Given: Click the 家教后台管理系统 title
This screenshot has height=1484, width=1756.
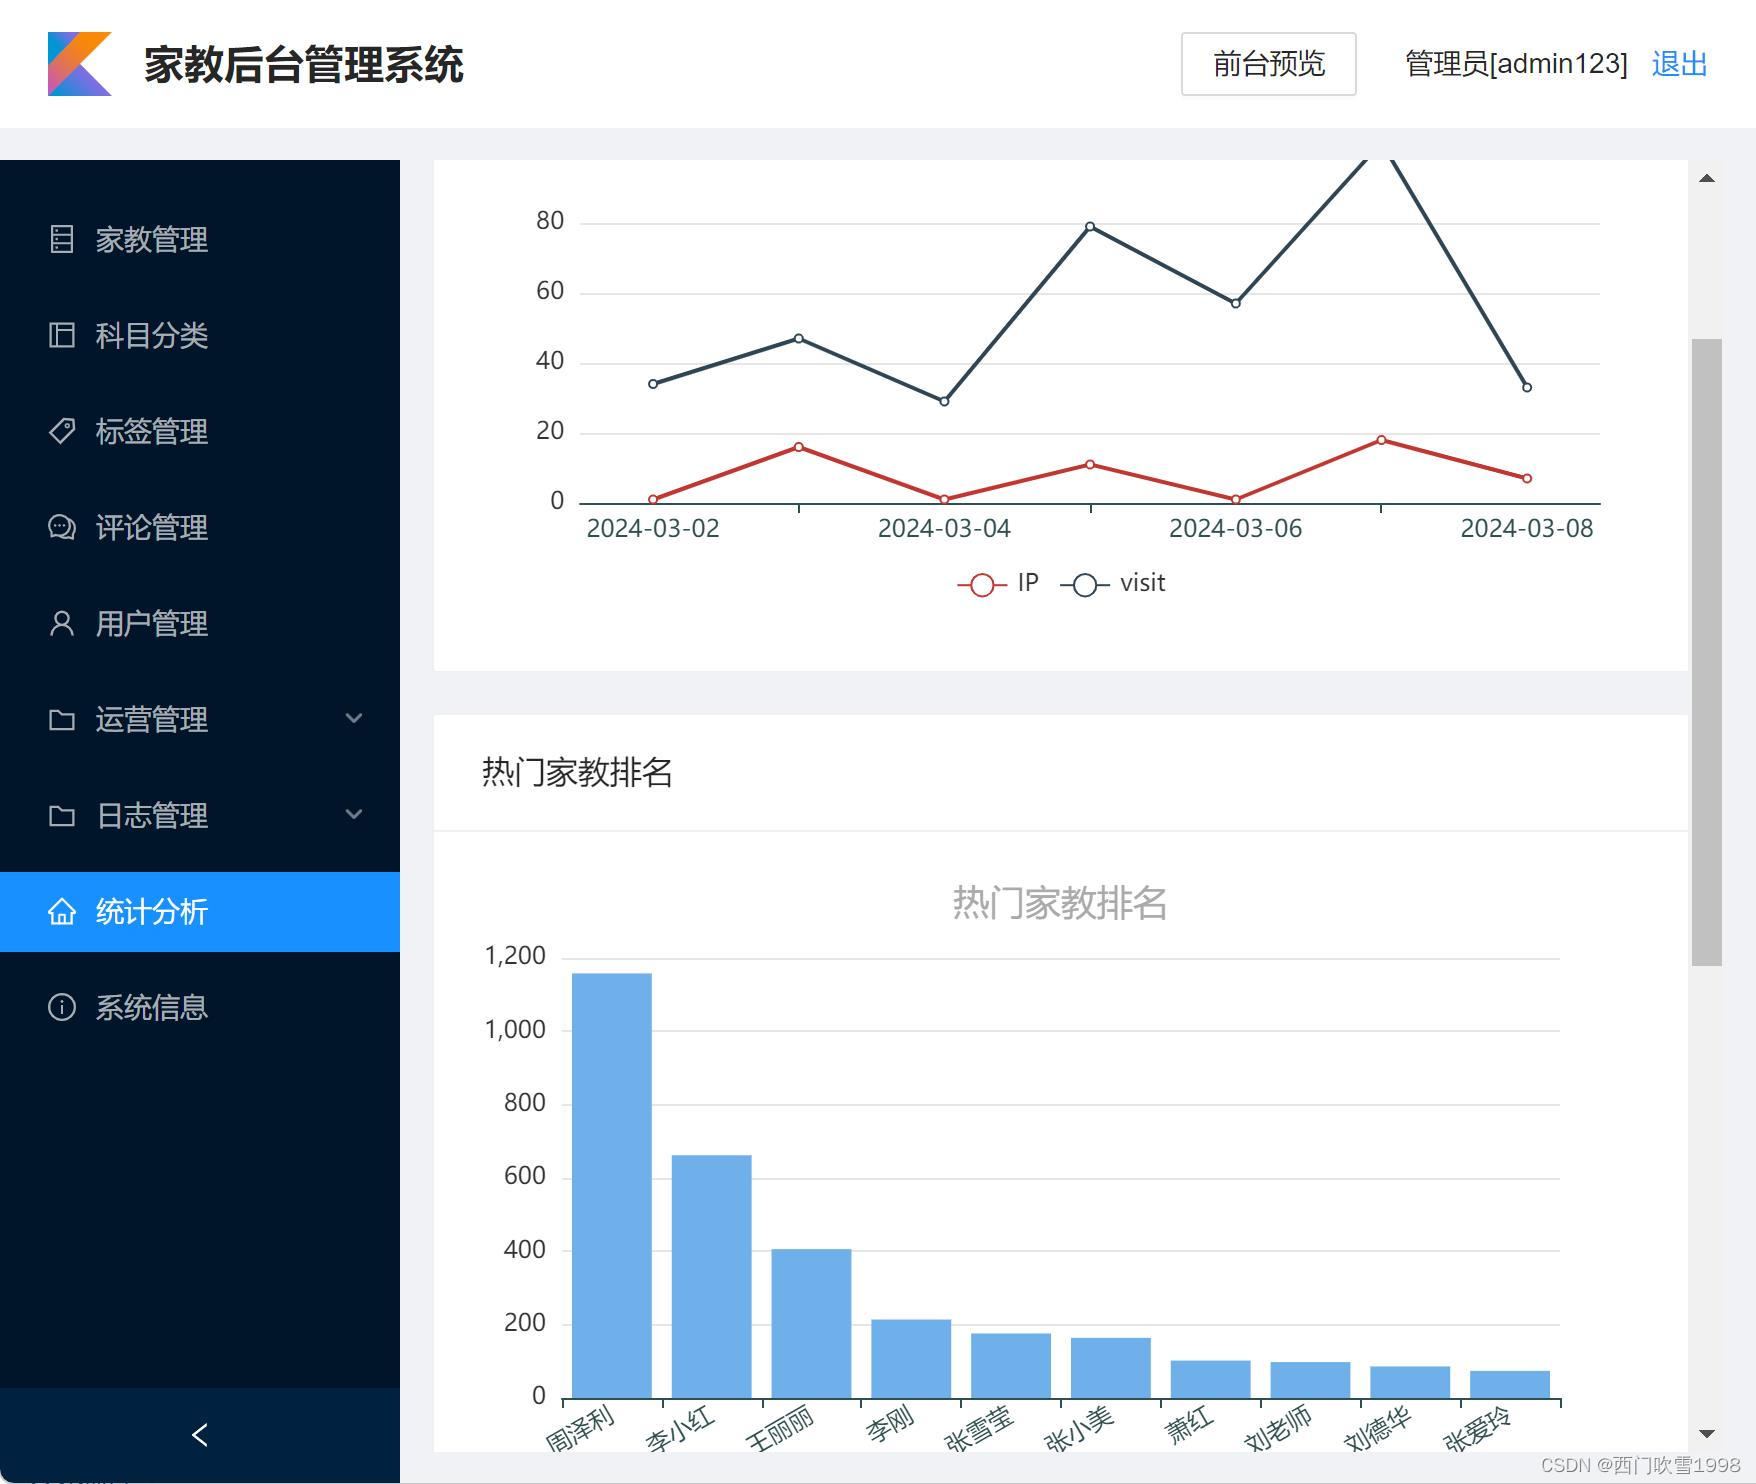Looking at the screenshot, I should coord(304,64).
